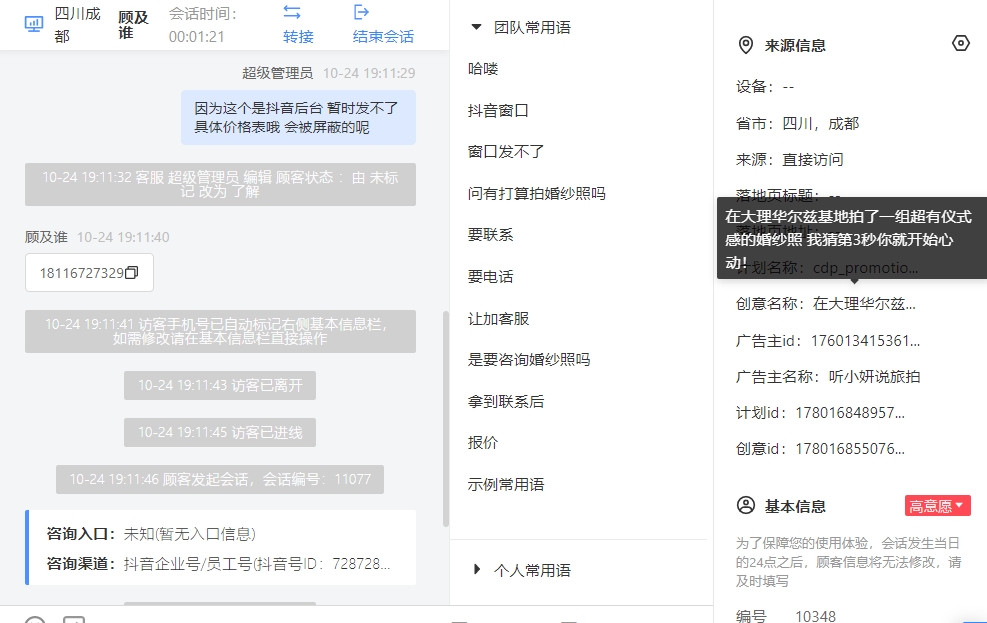Click the 访客已离开 system notice
Viewport: 987px width, 623px height.
tap(220, 385)
